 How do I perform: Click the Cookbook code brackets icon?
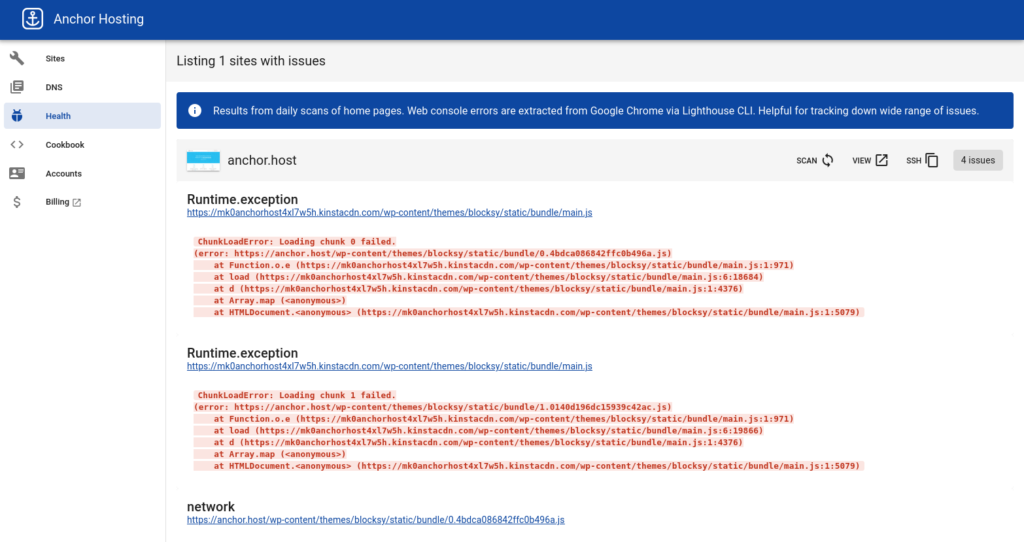point(17,145)
